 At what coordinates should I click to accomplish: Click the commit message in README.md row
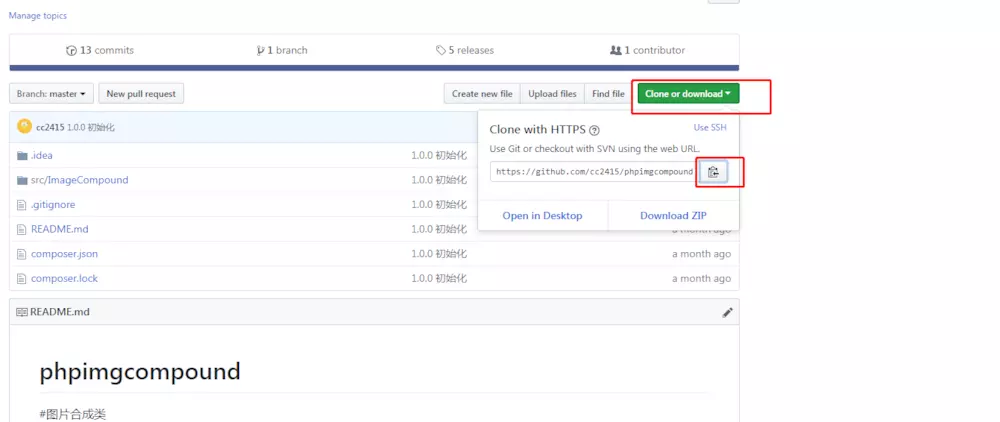point(439,229)
